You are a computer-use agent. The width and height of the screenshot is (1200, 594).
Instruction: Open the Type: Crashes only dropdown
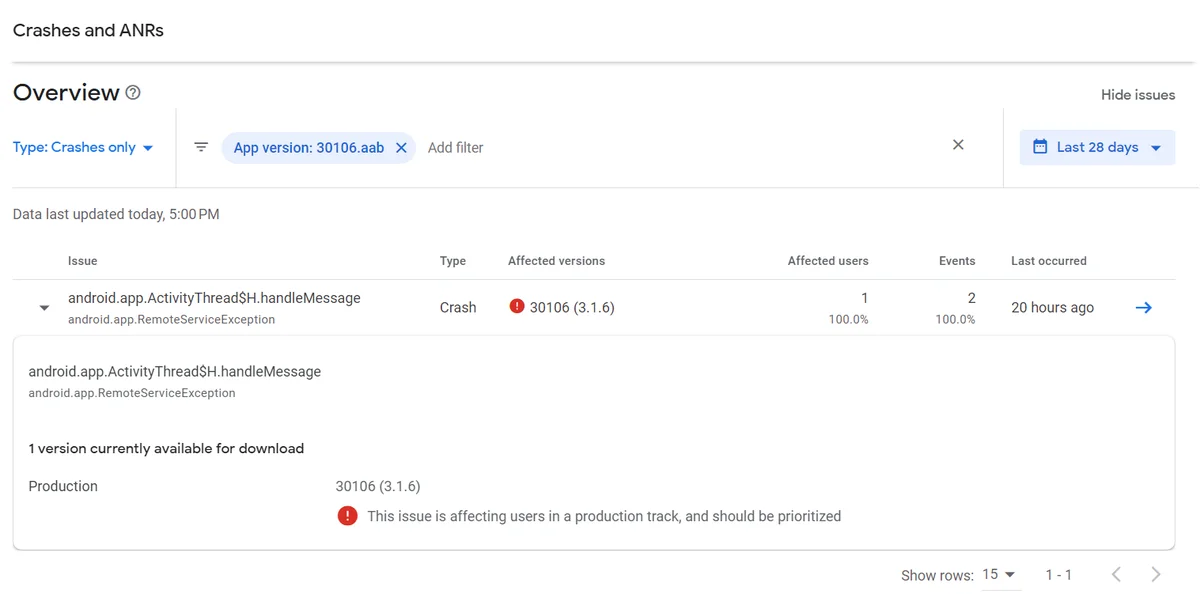tap(83, 147)
